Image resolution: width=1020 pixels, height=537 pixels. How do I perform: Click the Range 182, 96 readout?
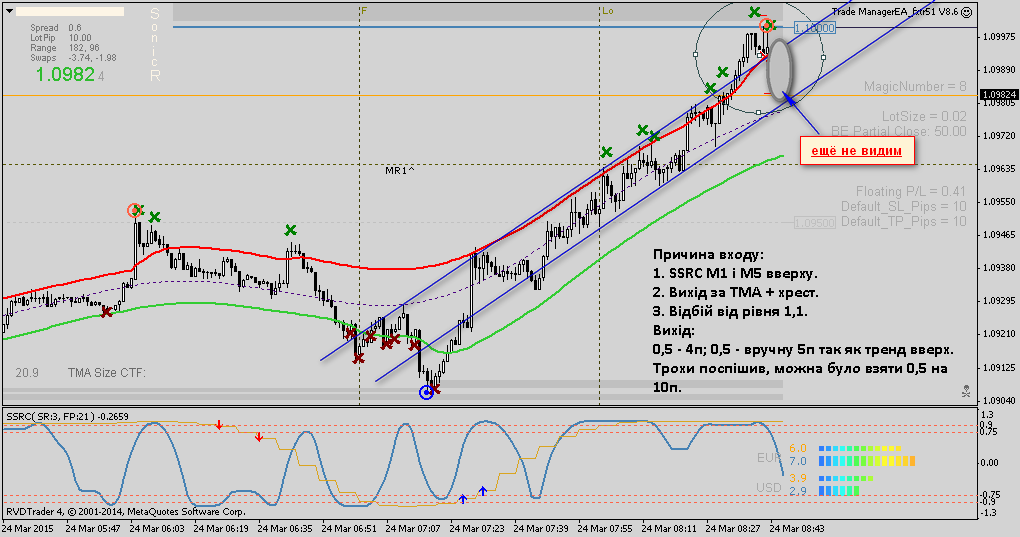64,47
